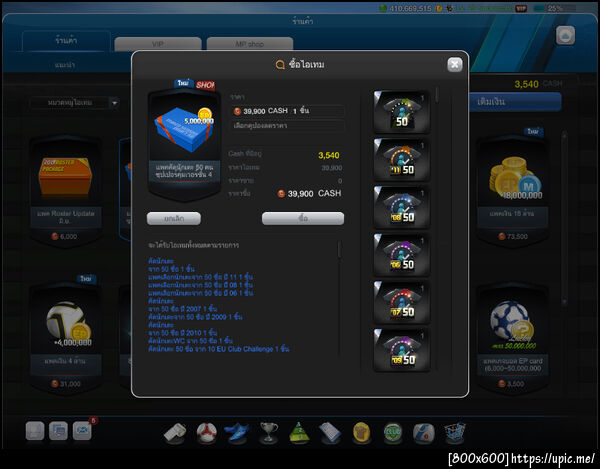600x469 pixels.
Task: Select the '11 50 player pack icon
Action: [x=401, y=160]
